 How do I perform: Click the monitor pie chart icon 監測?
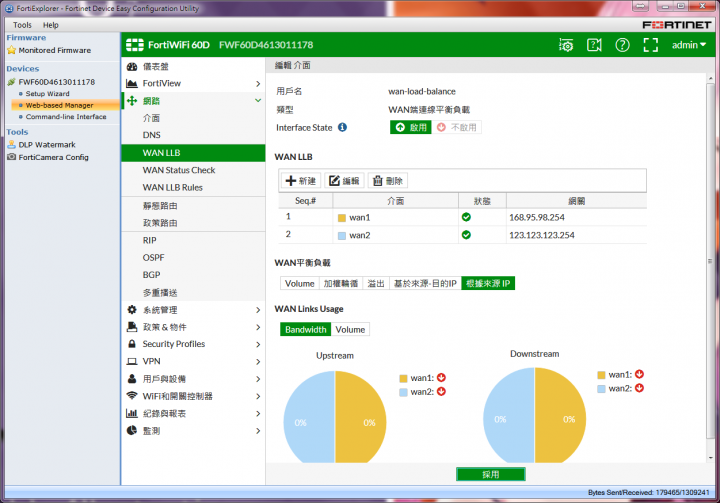pos(132,430)
